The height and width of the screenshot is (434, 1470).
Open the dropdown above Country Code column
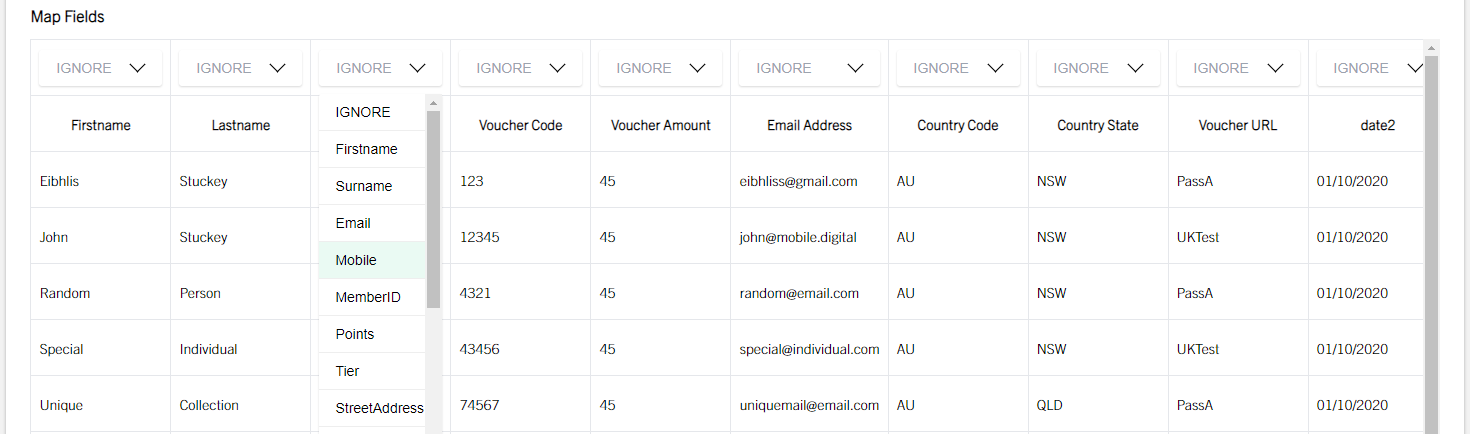tap(958, 68)
